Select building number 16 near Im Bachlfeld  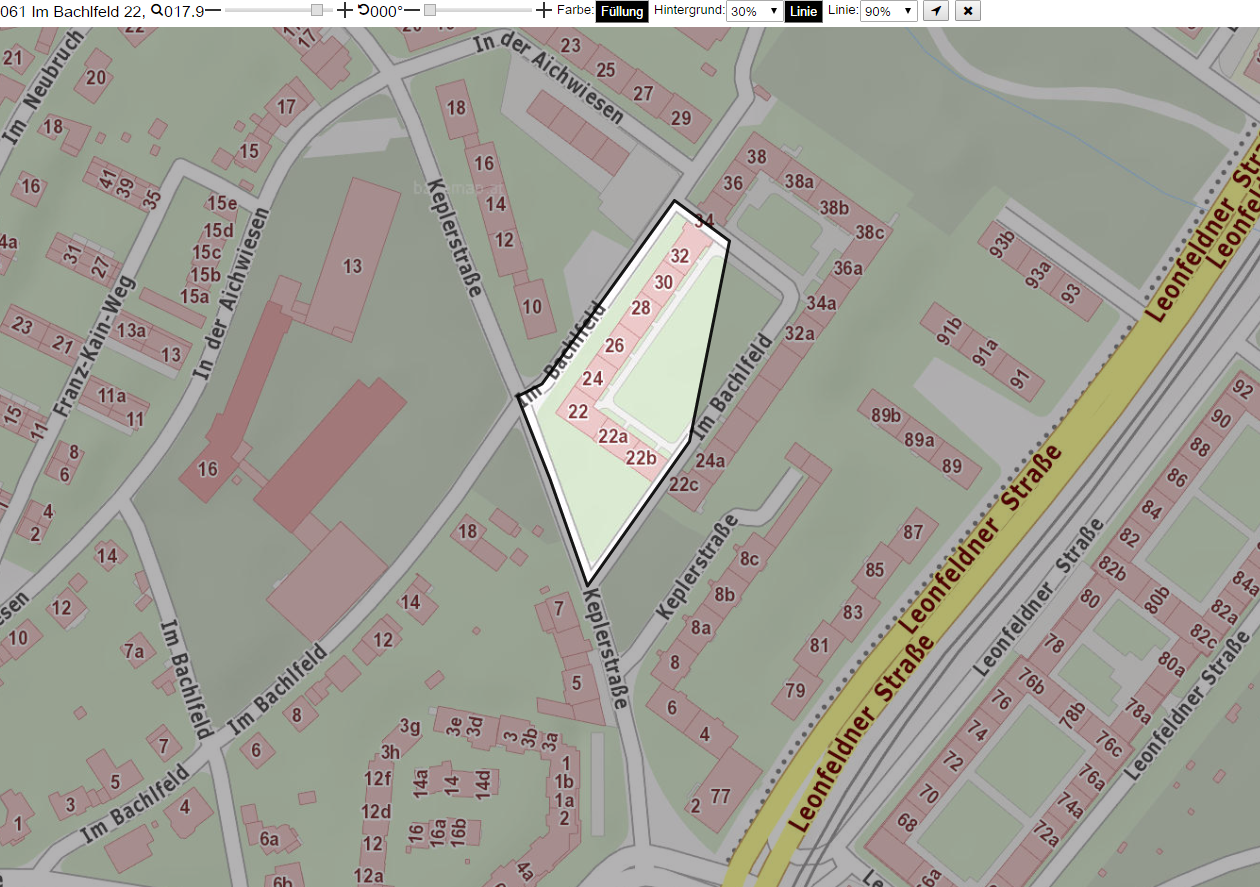tap(208, 468)
